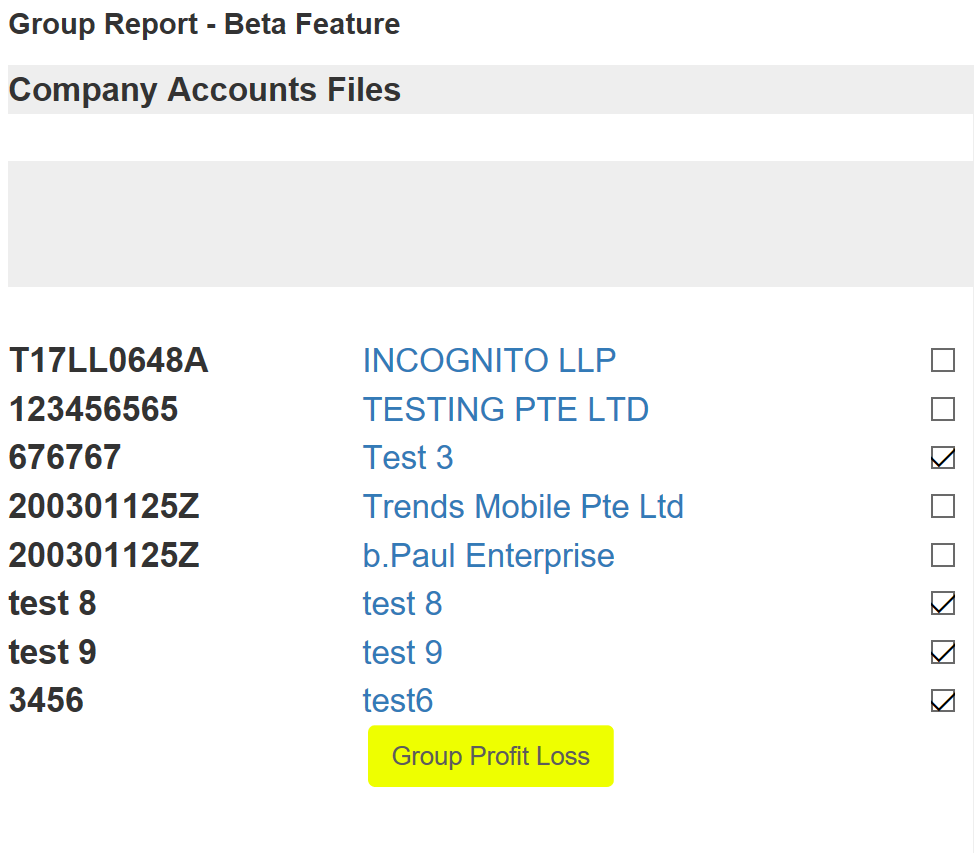Follow the test6 company link

397,701
